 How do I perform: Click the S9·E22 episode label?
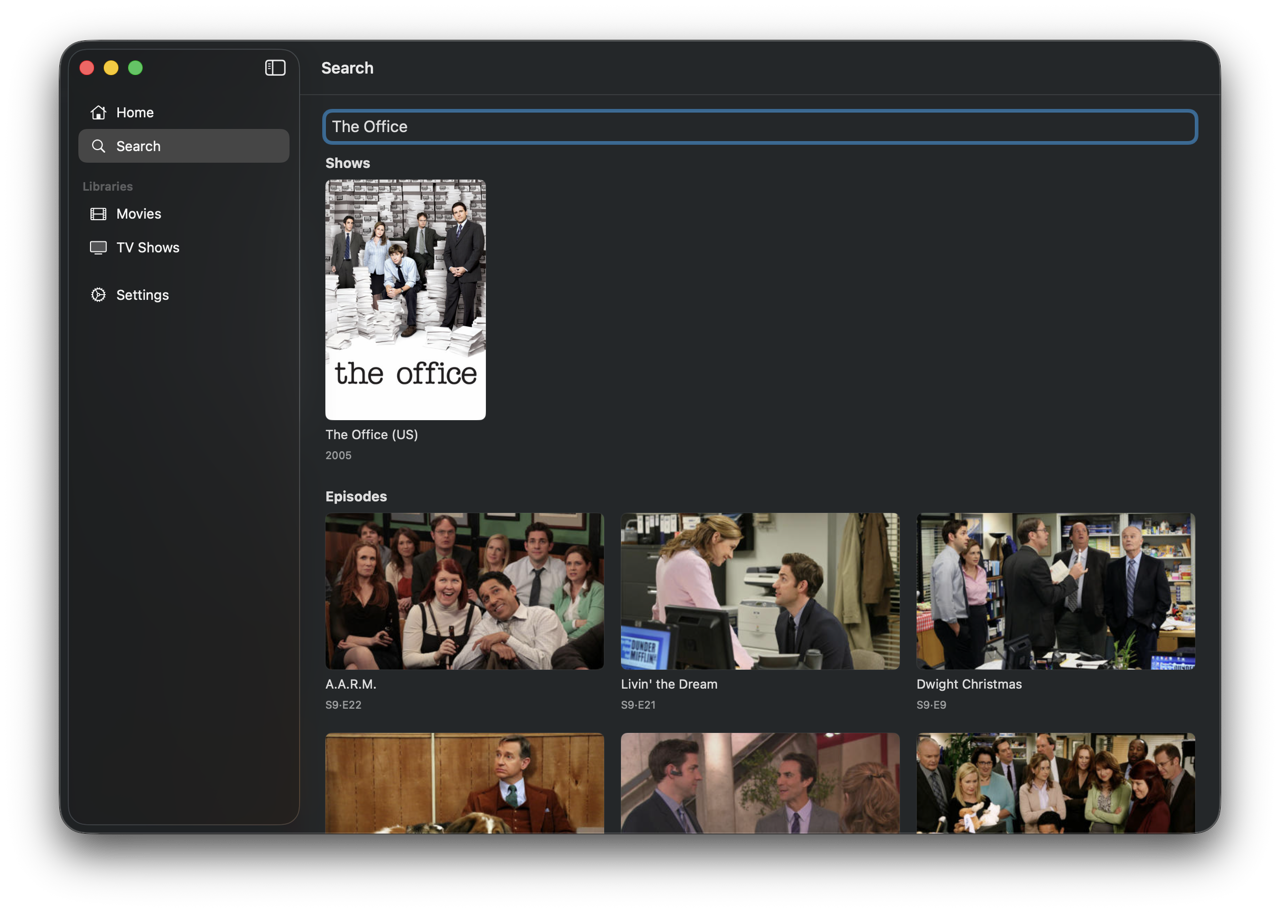click(343, 705)
